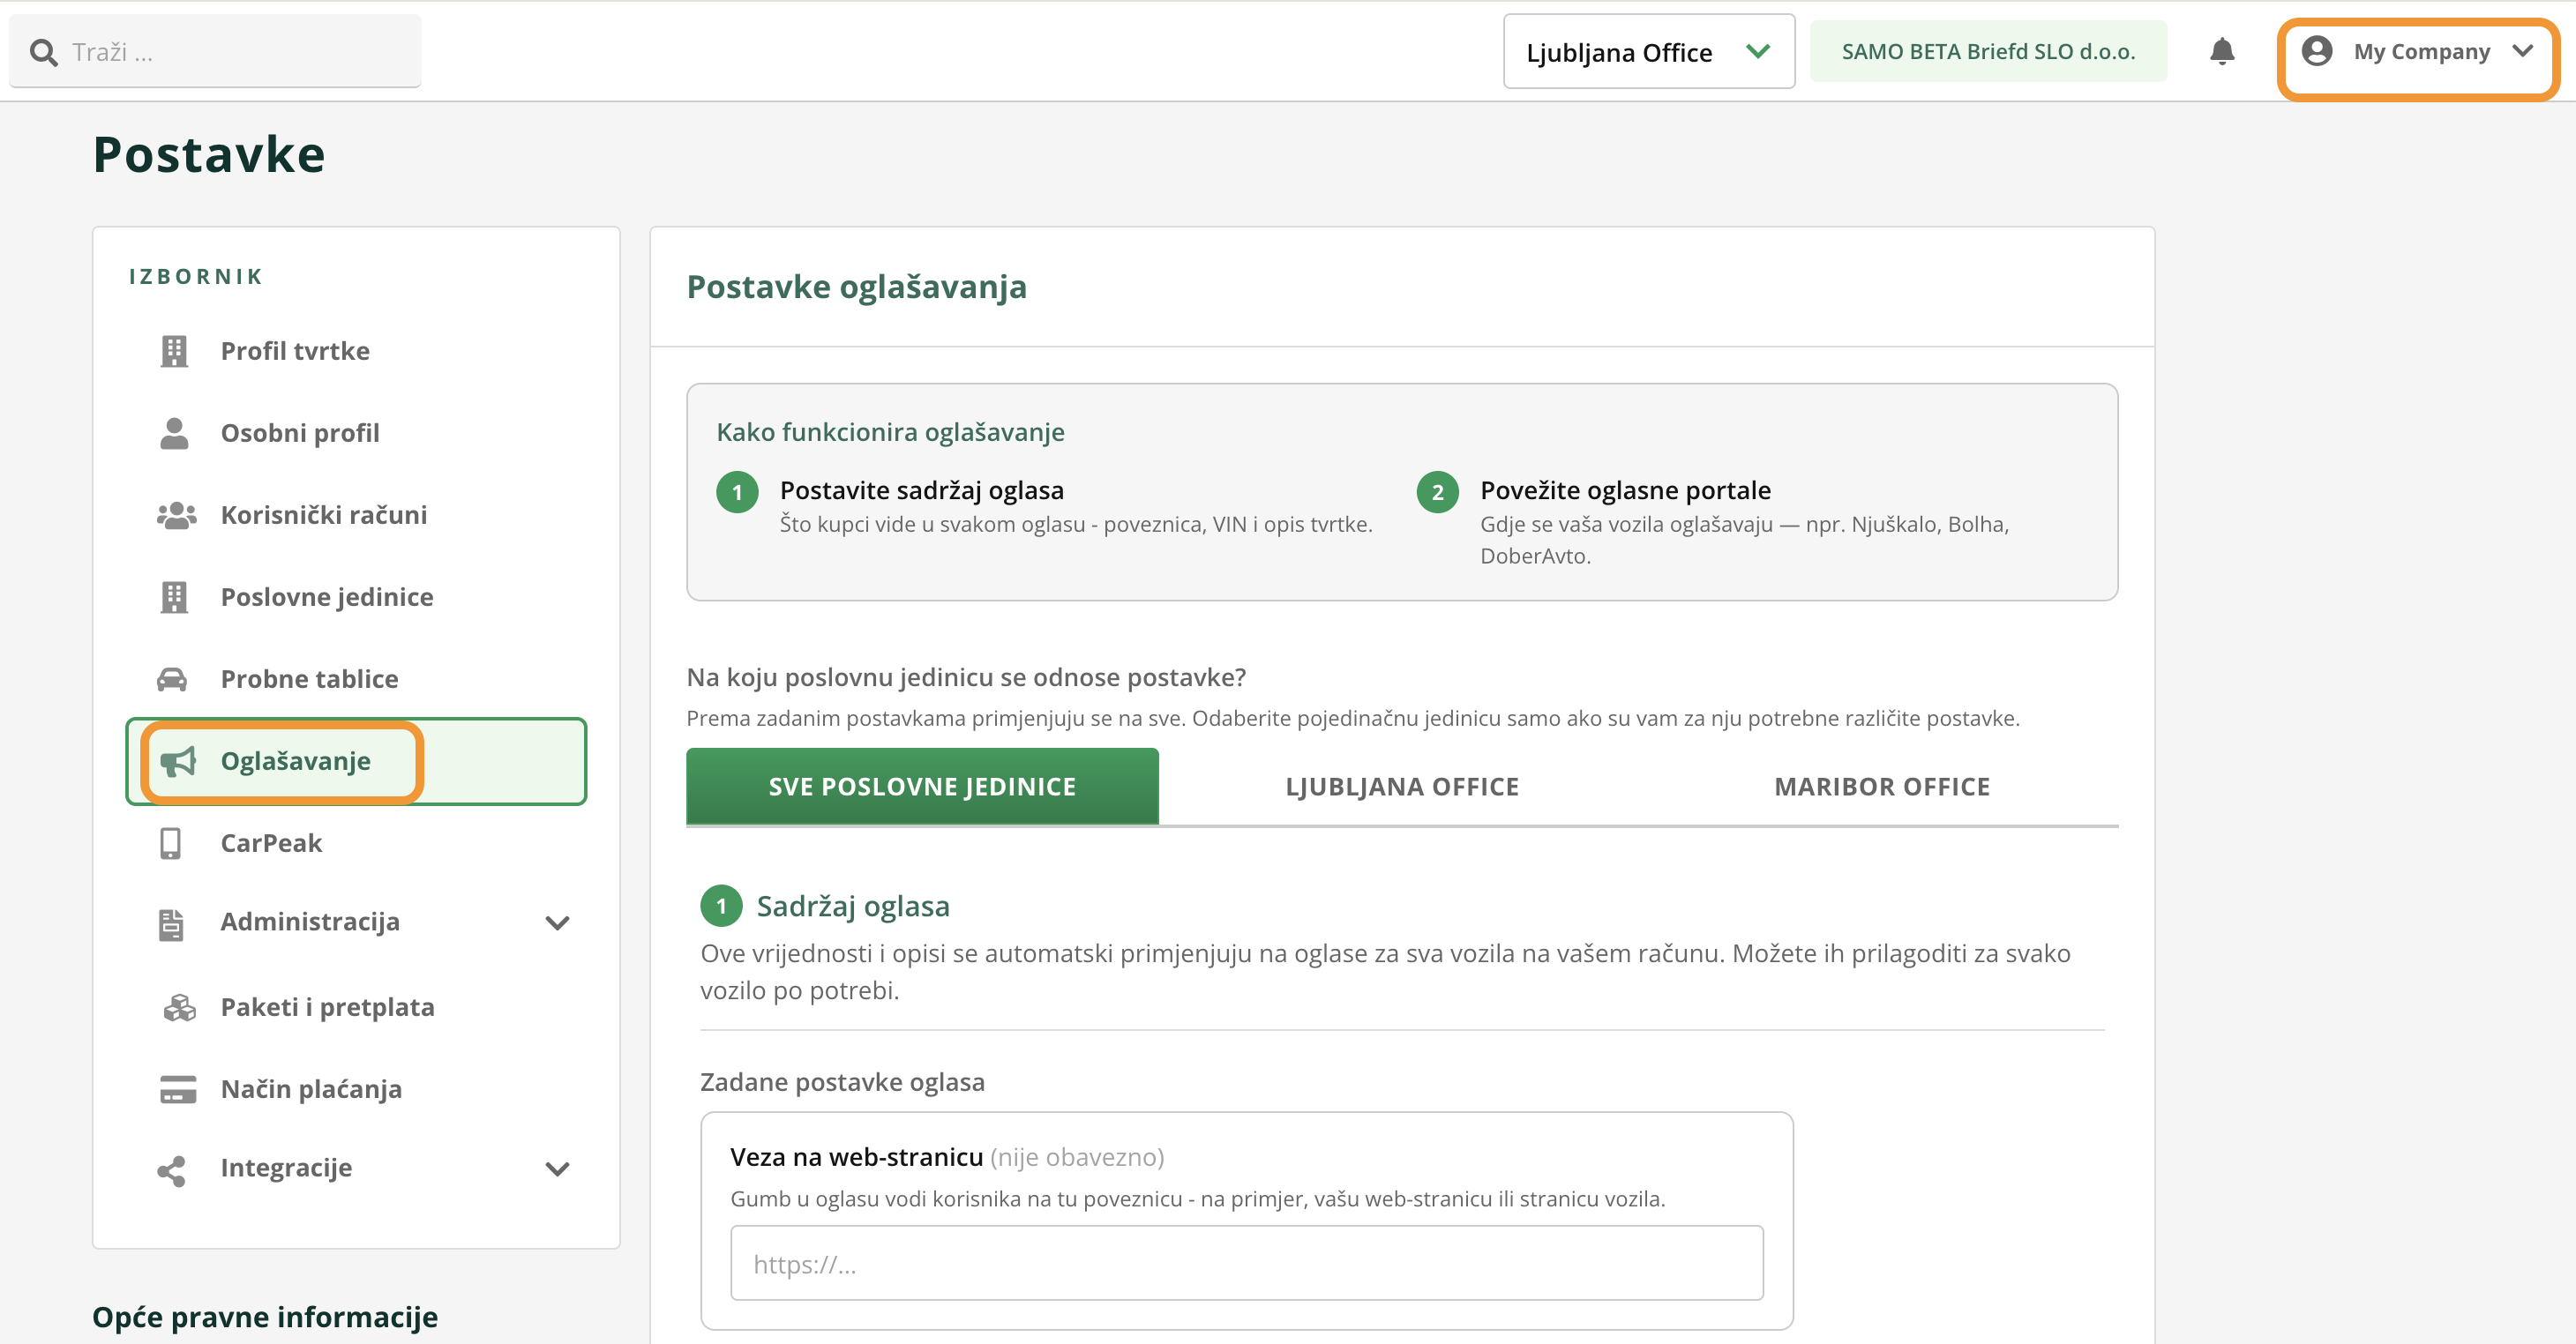This screenshot has height=1344, width=2576.
Task: Click the Administracija document icon
Action: (x=171, y=924)
